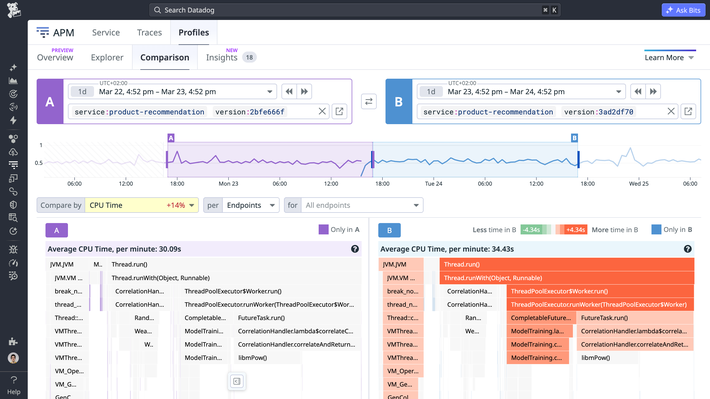Open the sparkle icon in the sidebar
Viewport: 710px width, 399px height.
(x=14, y=67)
